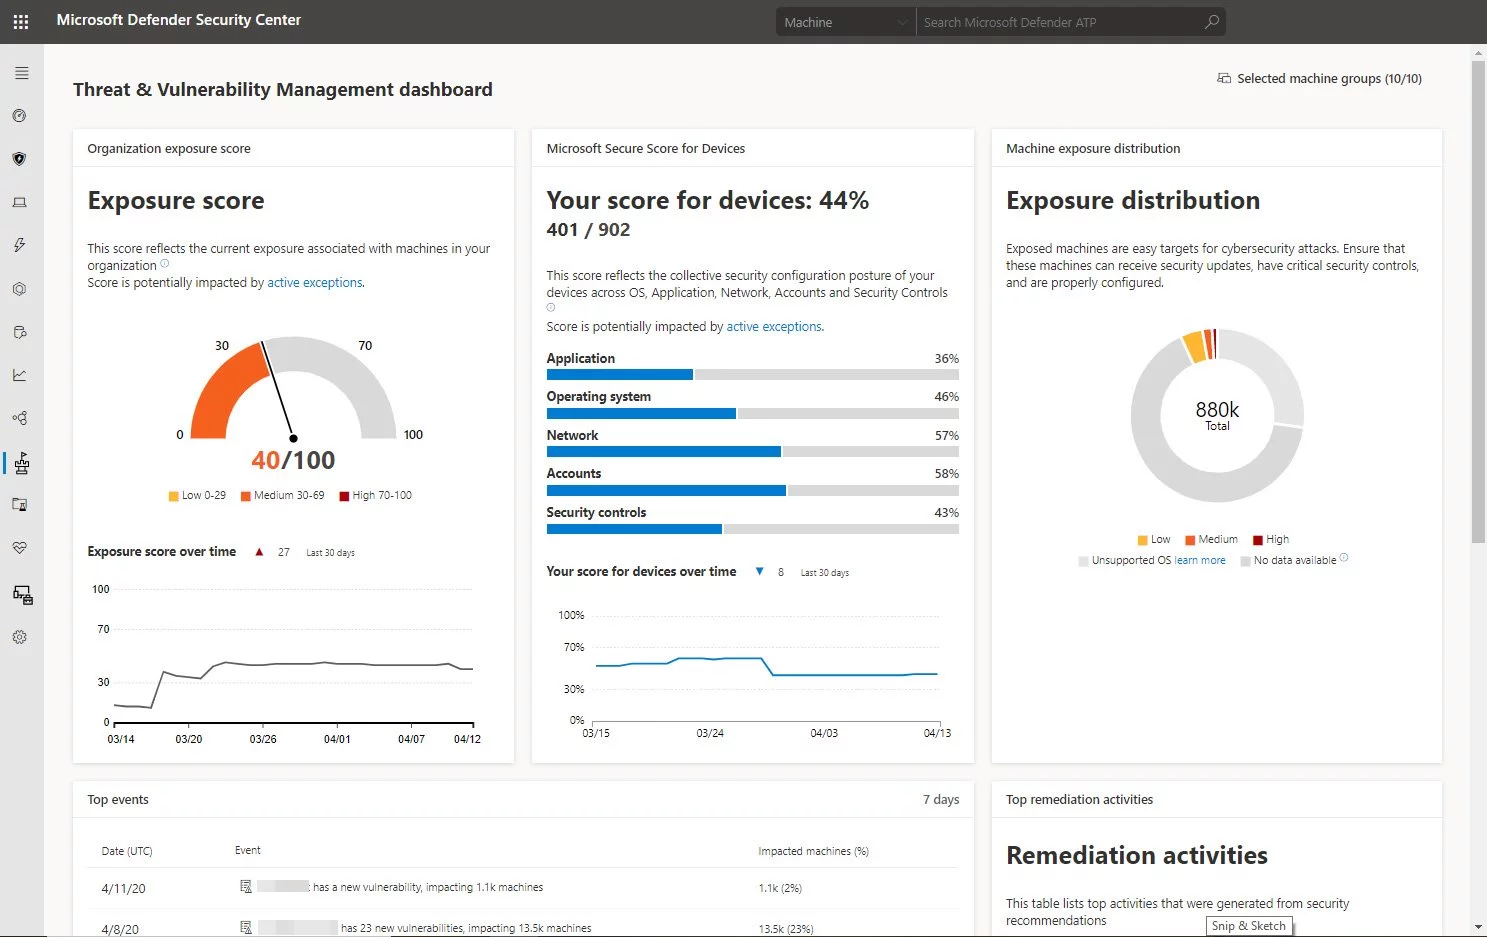Click the Medium 30-69 legend swatch
This screenshot has height=937, width=1487.
(x=246, y=496)
